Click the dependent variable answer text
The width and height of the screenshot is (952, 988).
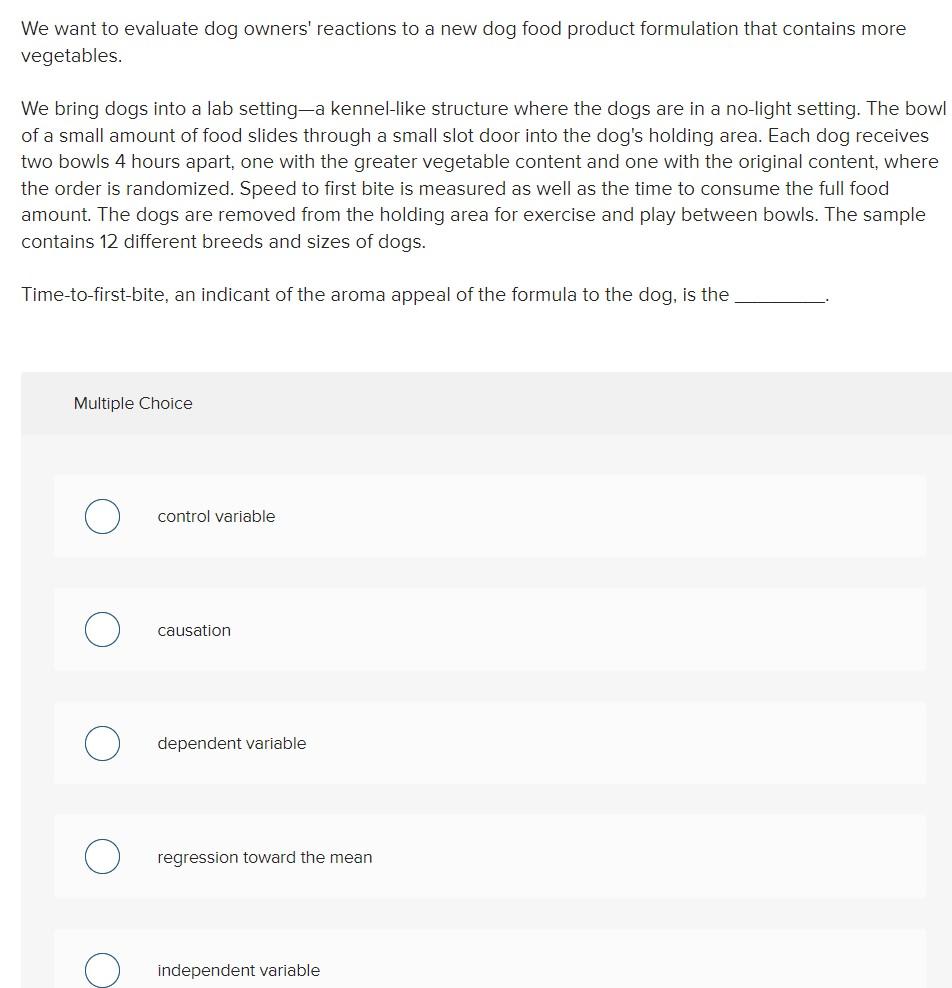(231, 743)
